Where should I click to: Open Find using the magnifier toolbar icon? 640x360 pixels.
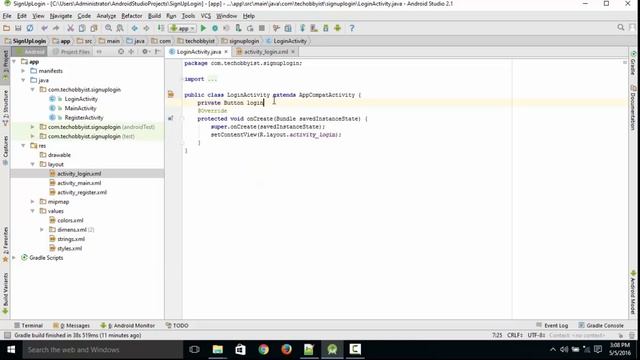pyautogui.click(x=108, y=28)
